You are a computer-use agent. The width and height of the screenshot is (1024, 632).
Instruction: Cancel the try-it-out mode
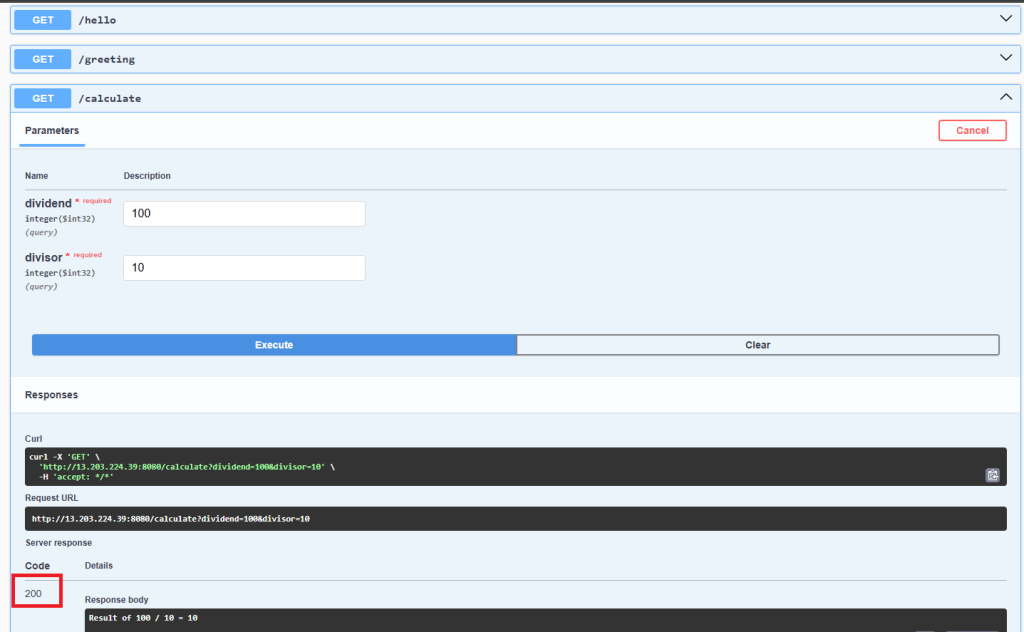[972, 131]
